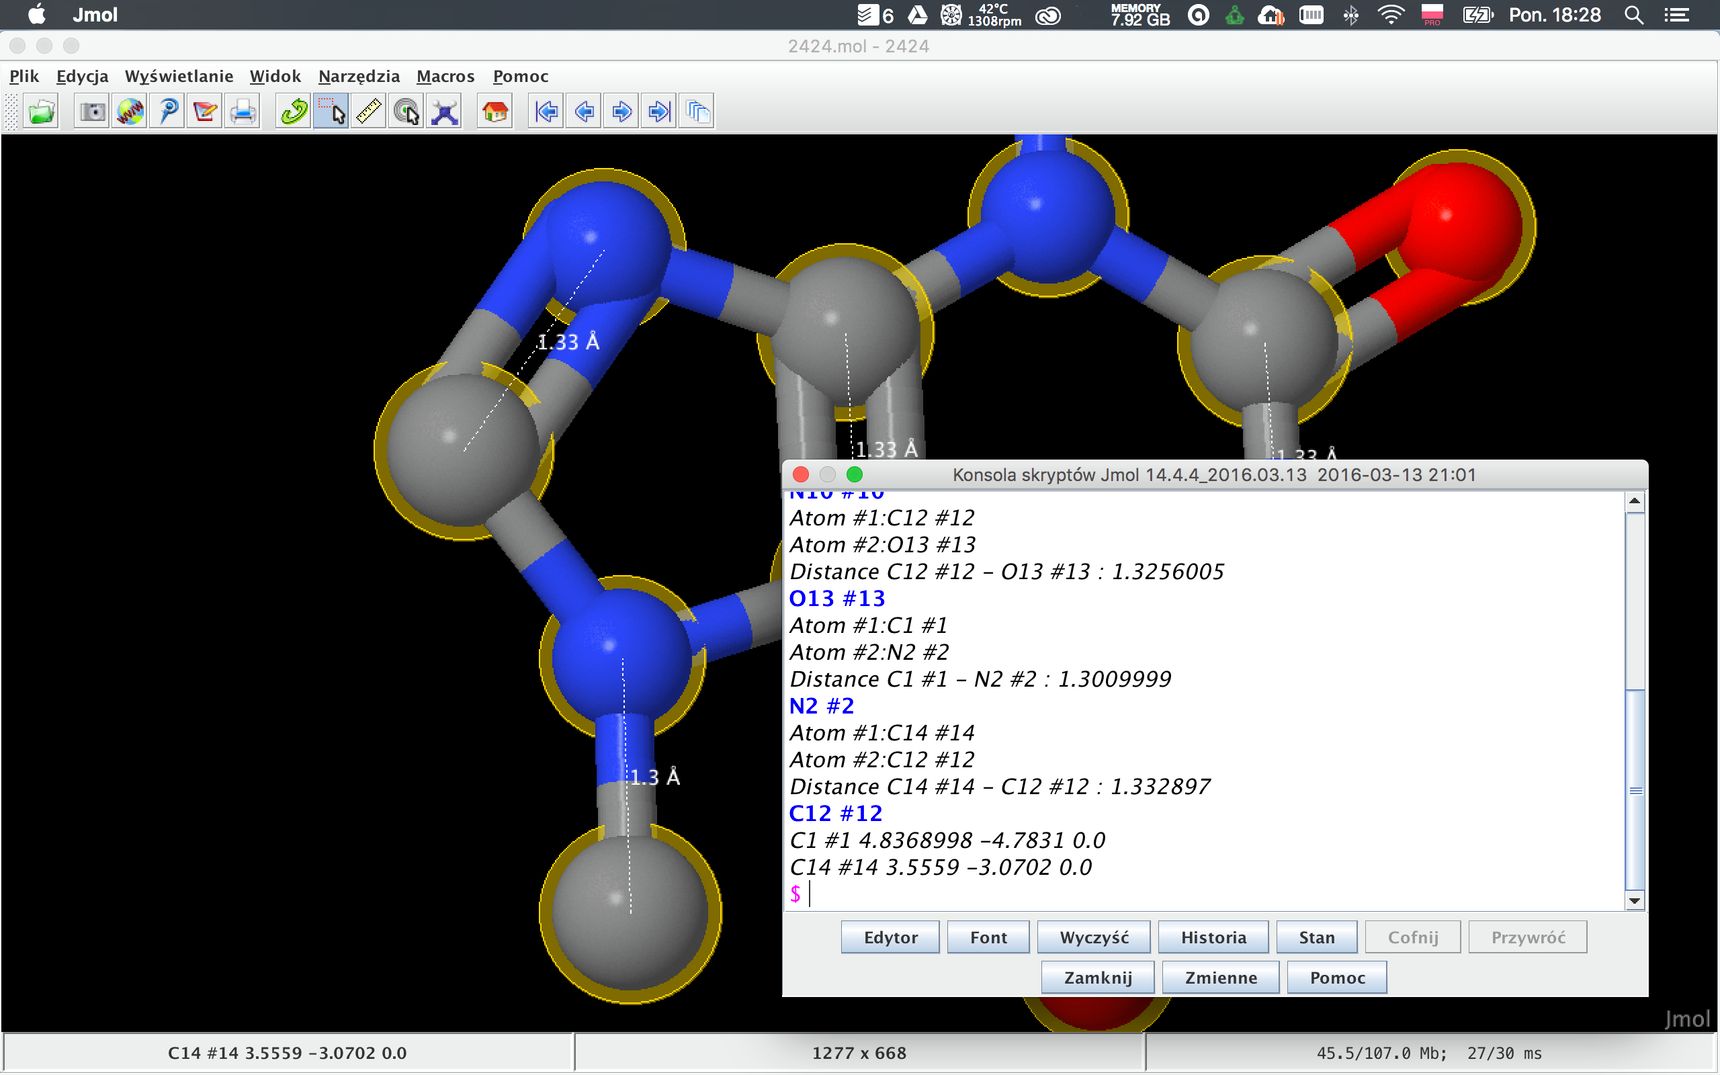
Task: Click the console line 'N2 #2'
Action: click(821, 706)
